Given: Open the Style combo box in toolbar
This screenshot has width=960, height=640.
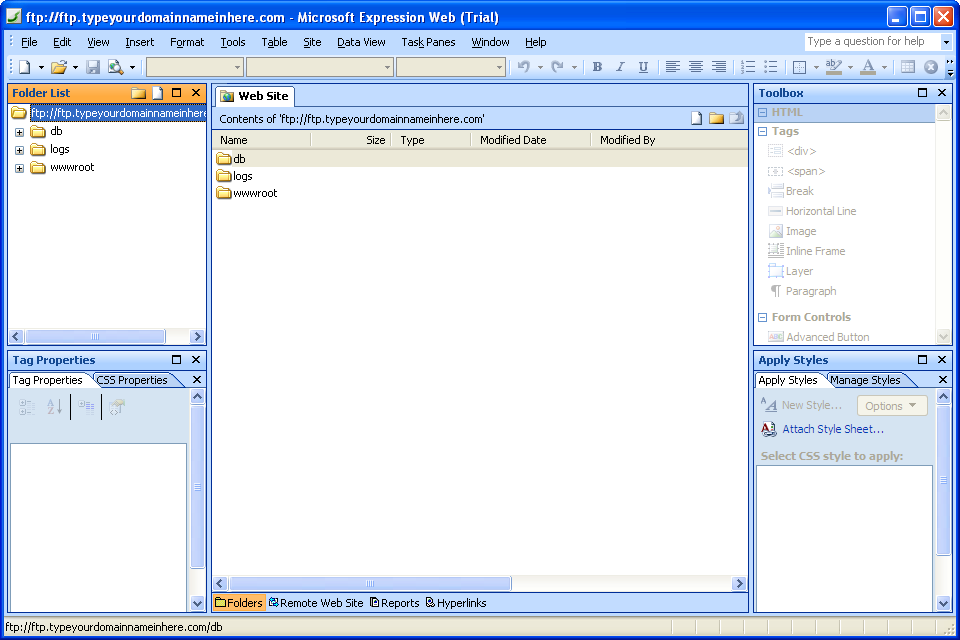Looking at the screenshot, I should point(195,67).
